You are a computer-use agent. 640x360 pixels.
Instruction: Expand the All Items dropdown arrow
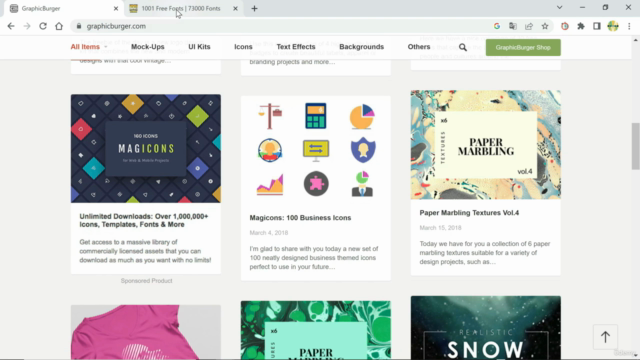click(106, 47)
